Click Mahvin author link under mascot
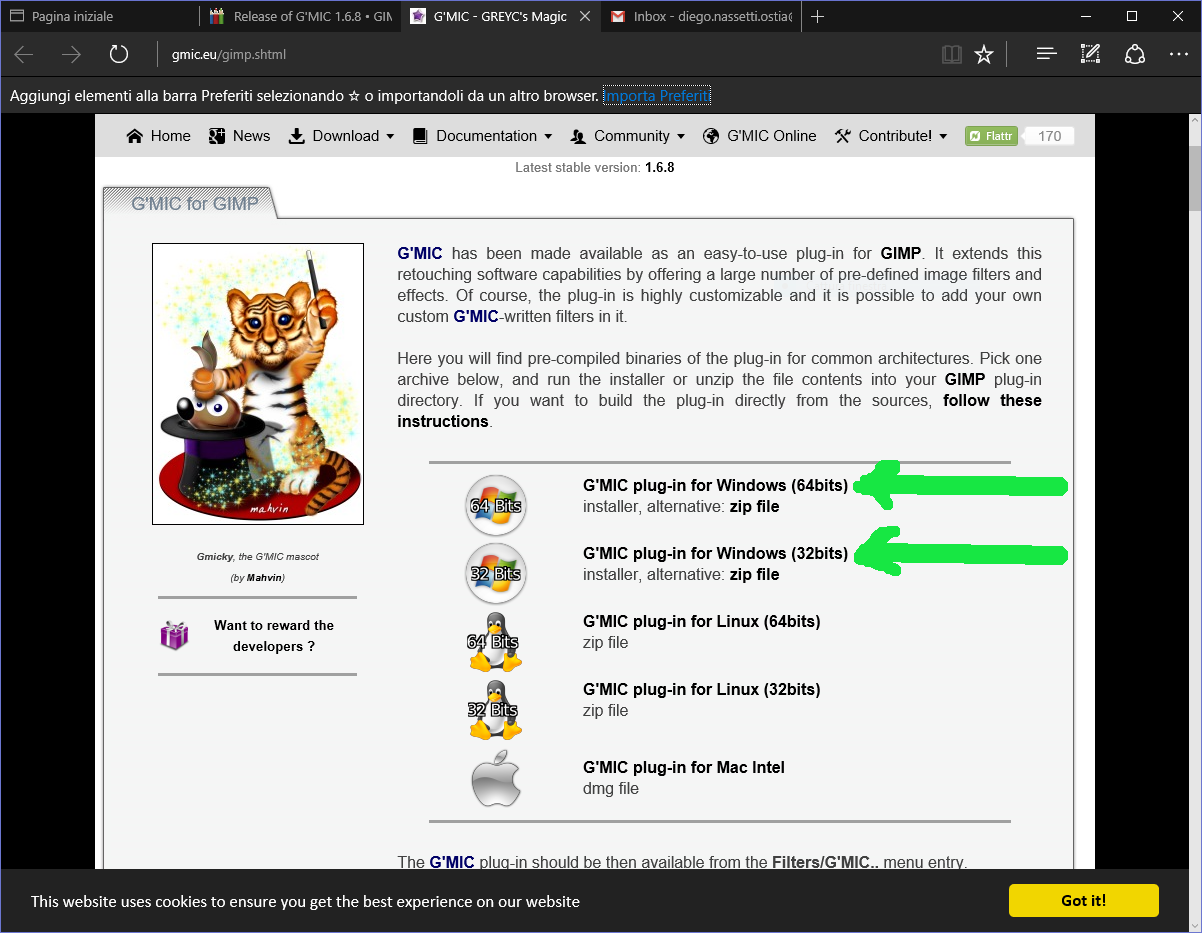Image resolution: width=1202 pixels, height=933 pixels. pos(265,578)
